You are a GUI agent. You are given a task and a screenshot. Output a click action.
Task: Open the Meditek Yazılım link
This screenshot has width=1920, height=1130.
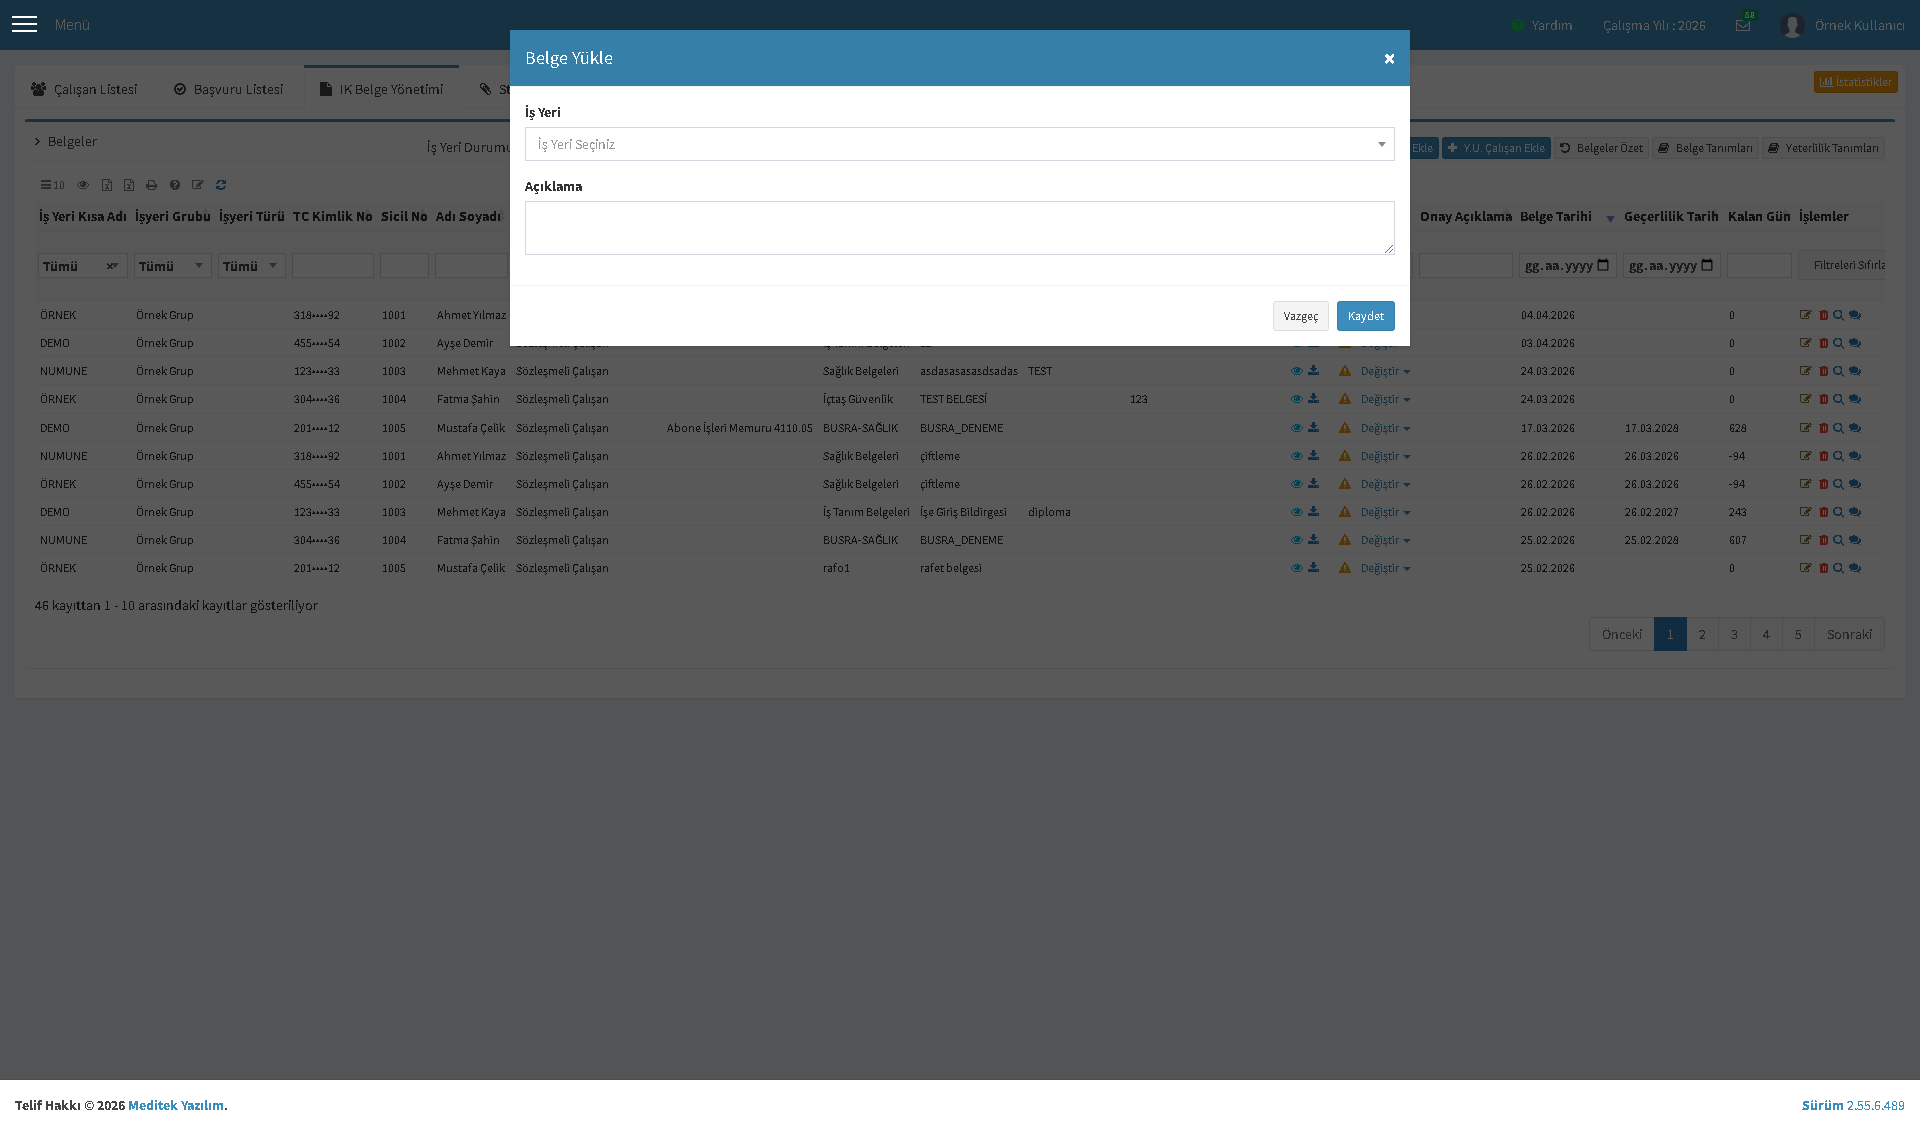(x=176, y=1105)
